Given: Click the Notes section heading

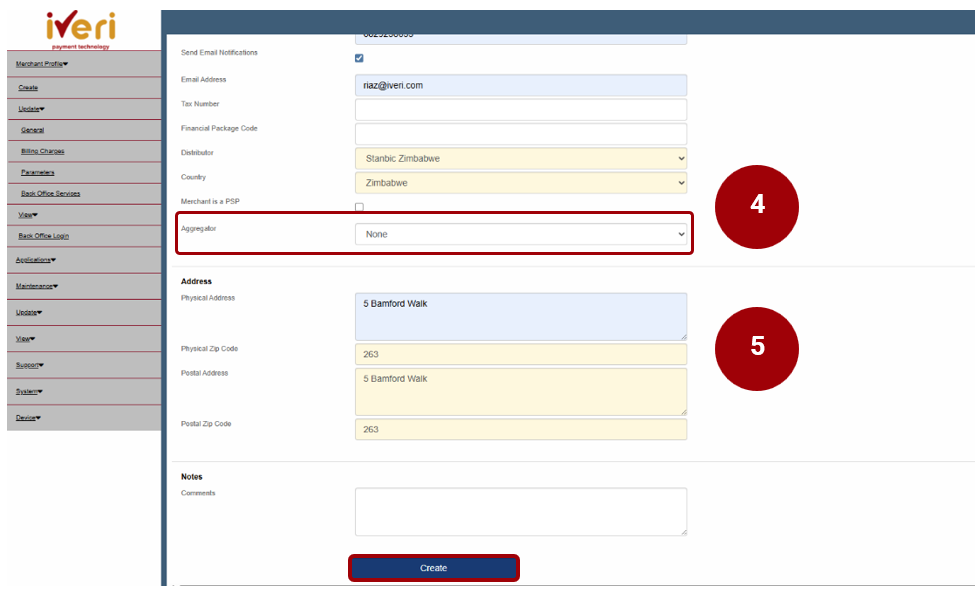Looking at the screenshot, I should pyautogui.click(x=191, y=477).
